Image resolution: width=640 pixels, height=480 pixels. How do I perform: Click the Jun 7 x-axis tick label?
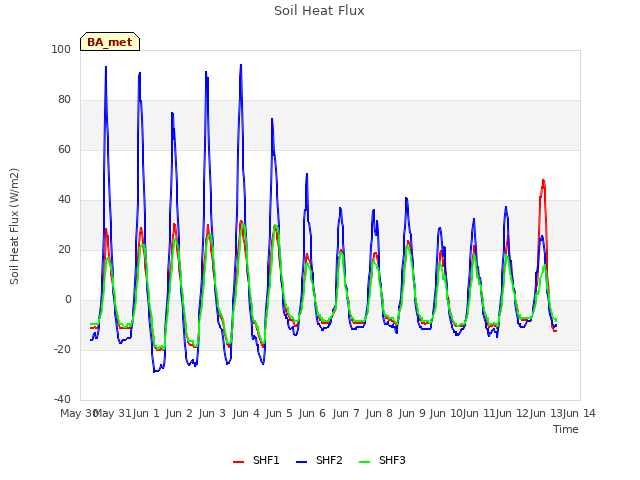pos(346,413)
